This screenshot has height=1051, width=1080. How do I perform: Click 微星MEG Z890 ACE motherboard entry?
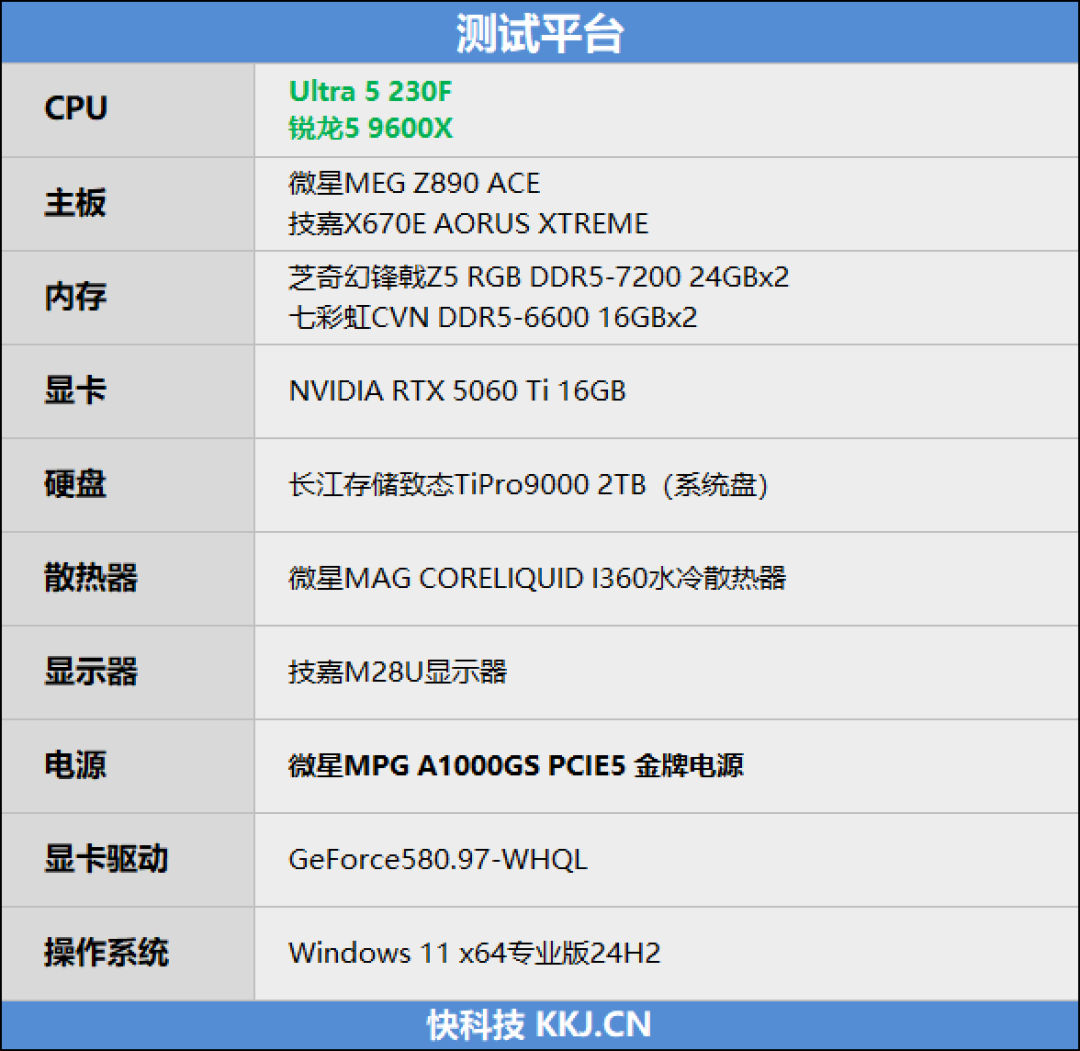click(x=414, y=183)
